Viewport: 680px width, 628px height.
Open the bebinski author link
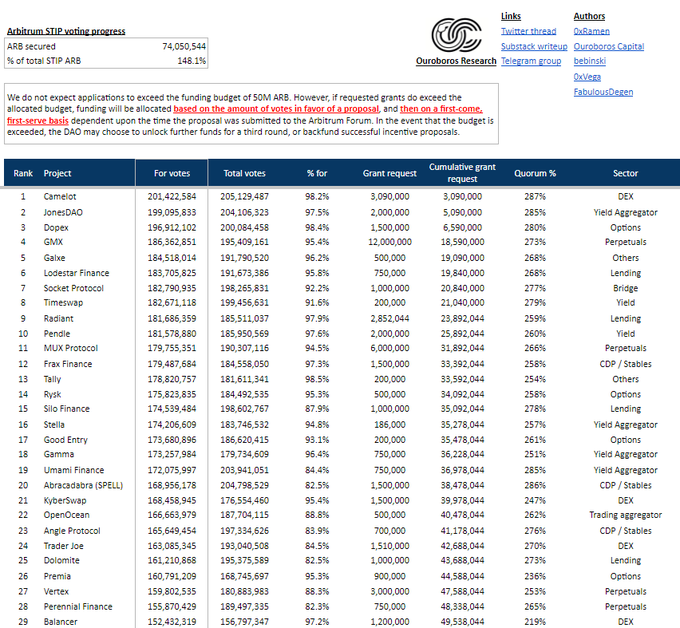[x=590, y=61]
